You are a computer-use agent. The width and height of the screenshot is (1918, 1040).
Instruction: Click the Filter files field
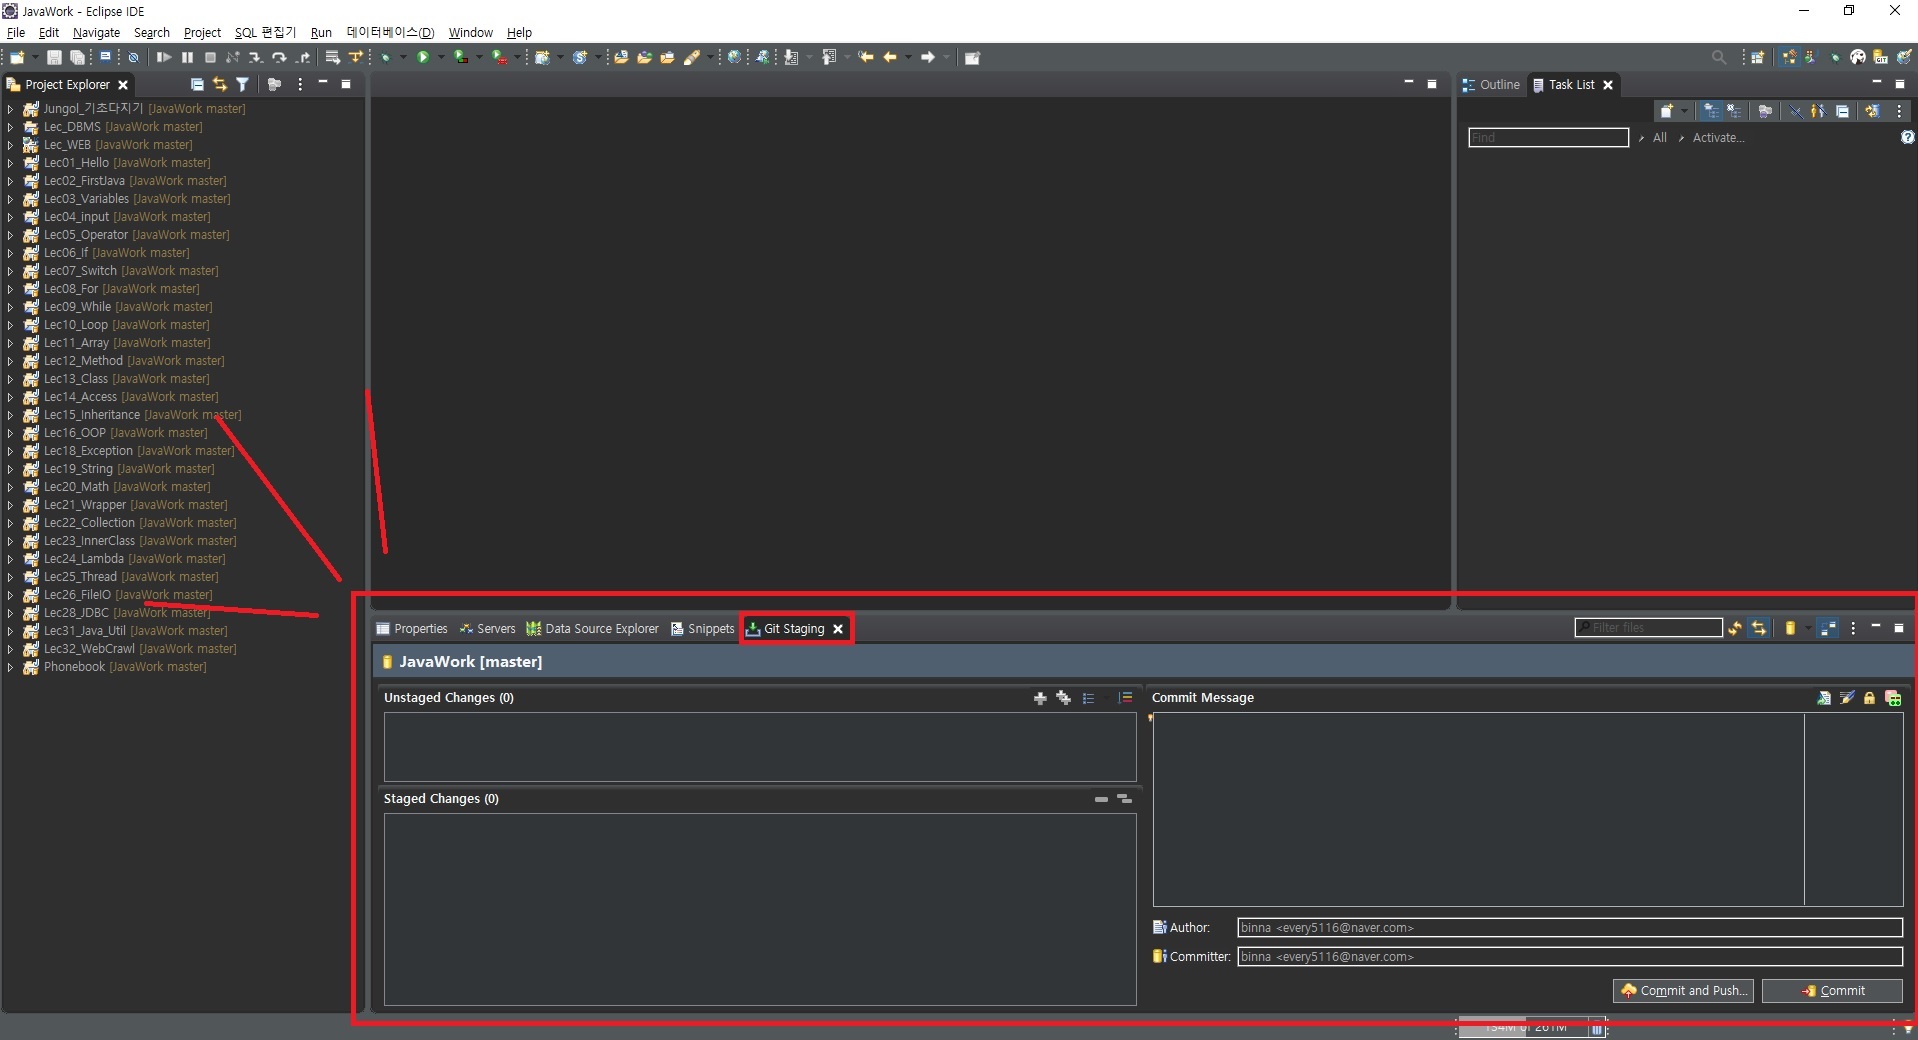click(1648, 628)
